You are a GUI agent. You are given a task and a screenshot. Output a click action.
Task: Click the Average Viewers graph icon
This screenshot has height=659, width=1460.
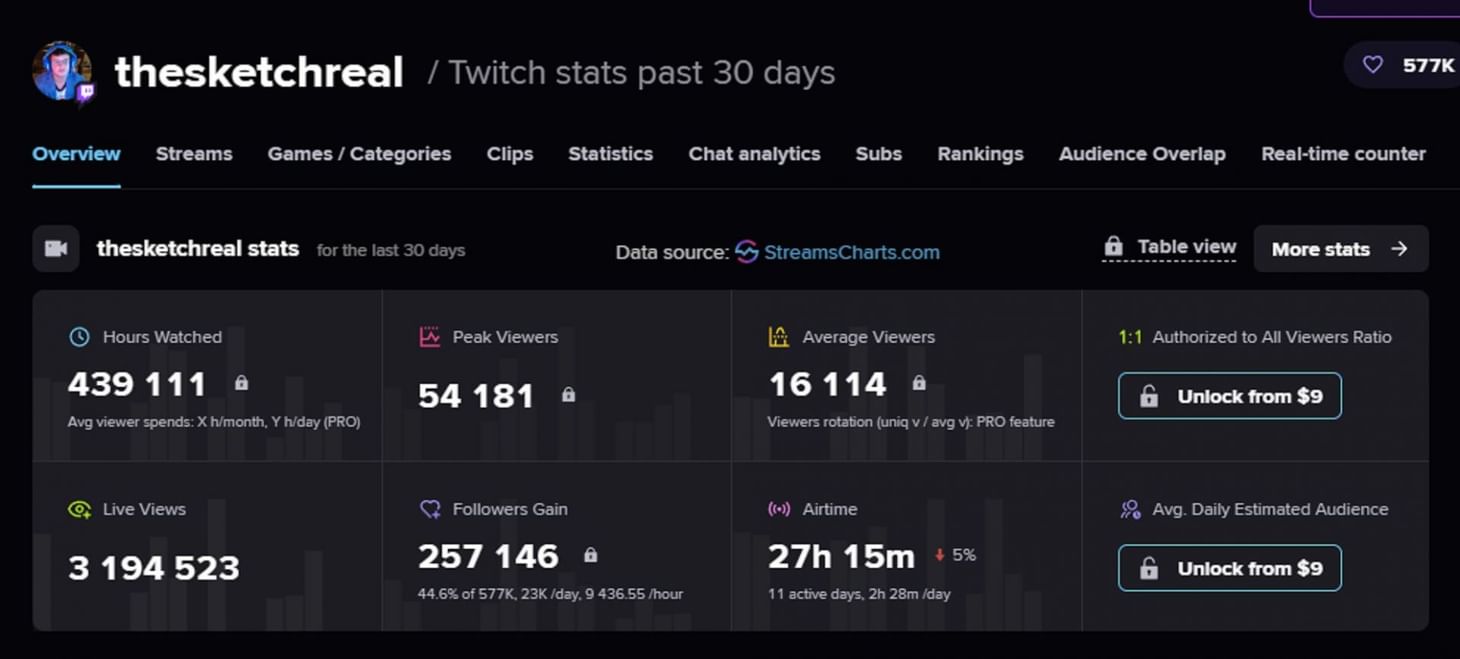(779, 337)
